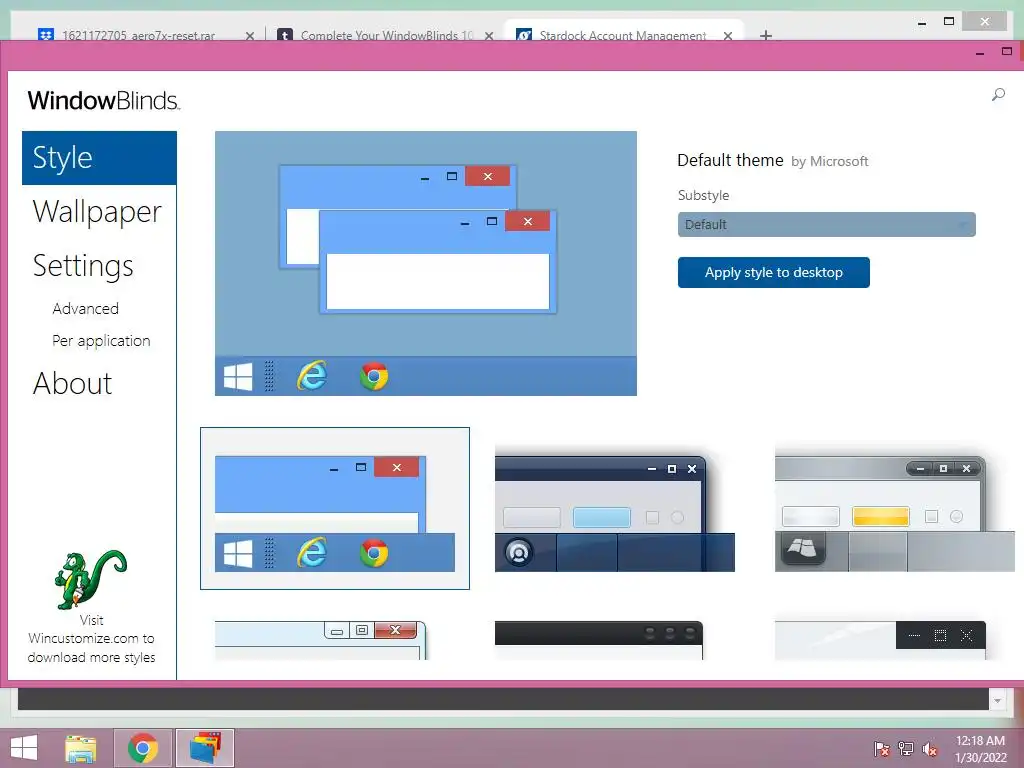The image size is (1024, 768).
Task: Click the green Wincustomize lizard mascot
Action: coord(90,579)
